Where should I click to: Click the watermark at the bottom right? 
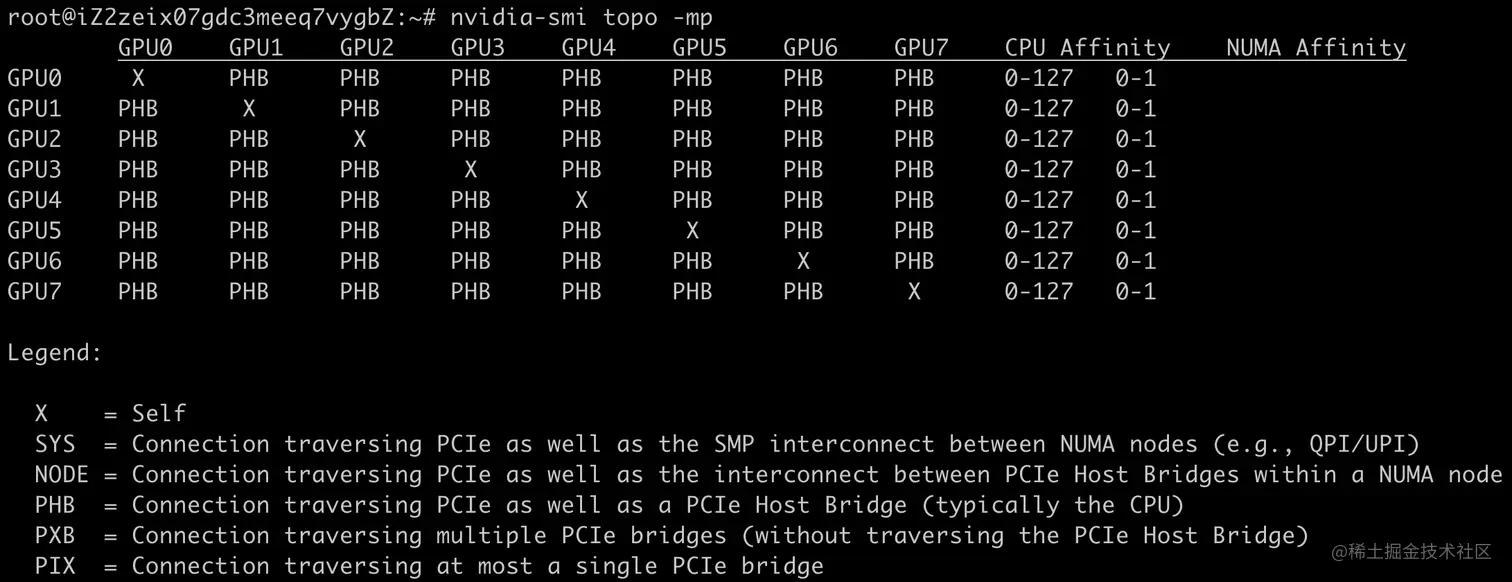pyautogui.click(x=1411, y=551)
